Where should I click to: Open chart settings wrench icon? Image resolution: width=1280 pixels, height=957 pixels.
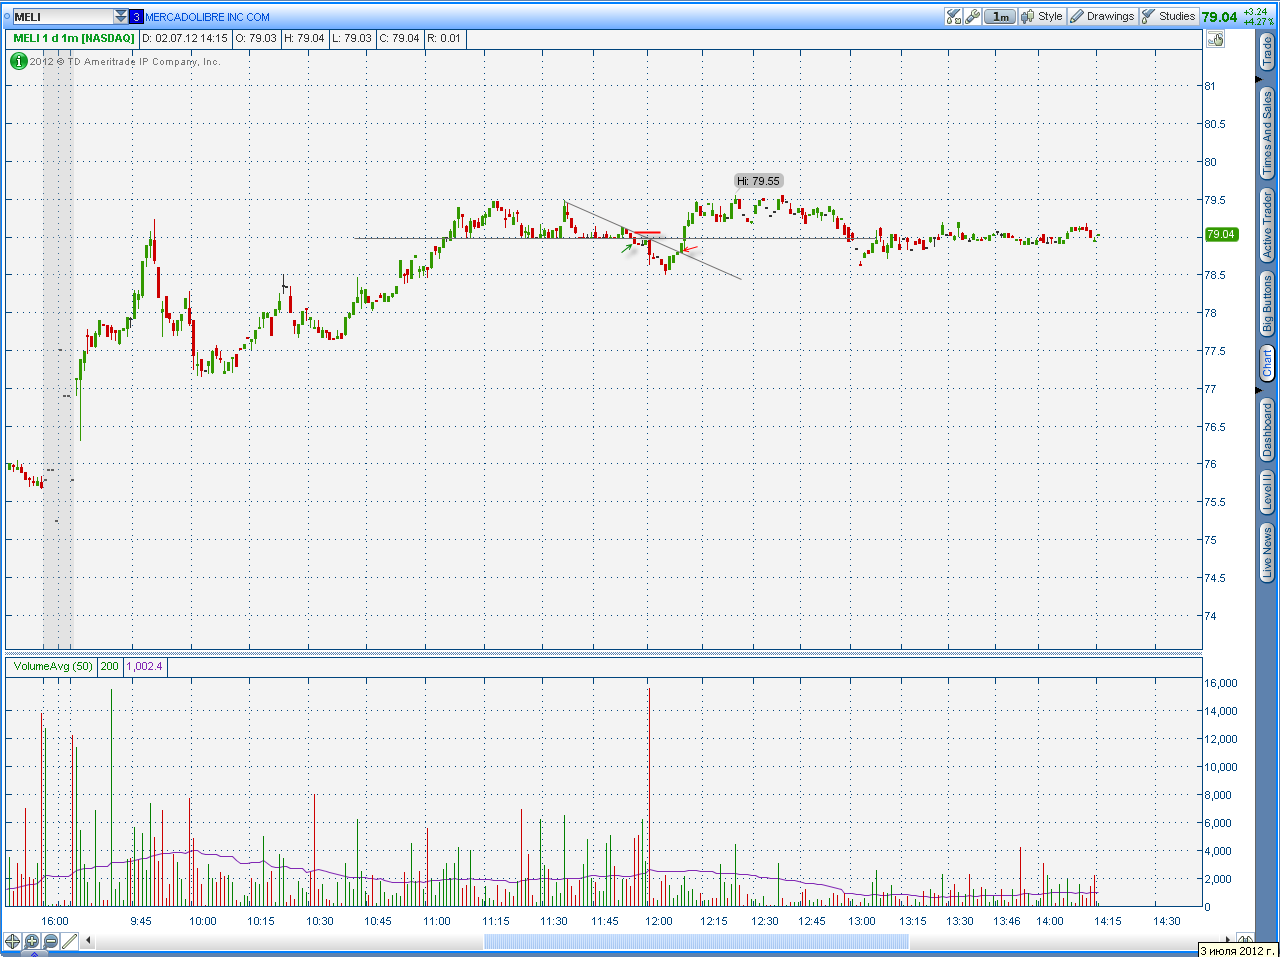(x=972, y=16)
